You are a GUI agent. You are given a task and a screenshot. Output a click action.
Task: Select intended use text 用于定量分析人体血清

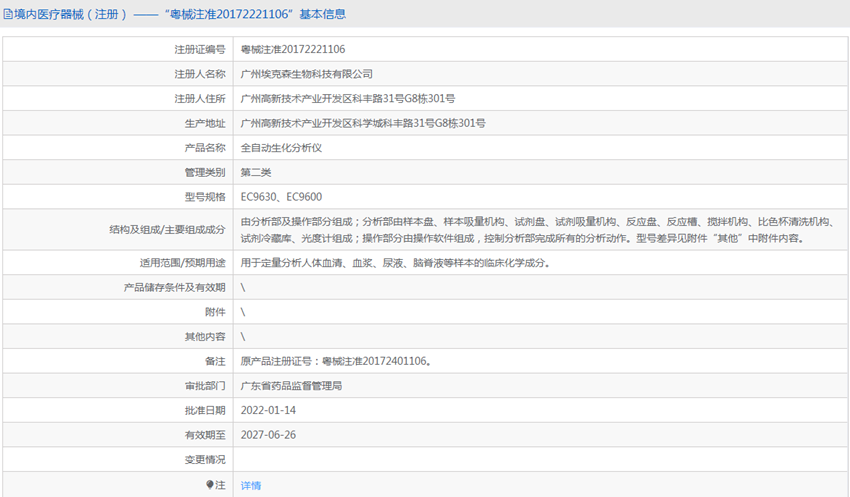pos(395,263)
